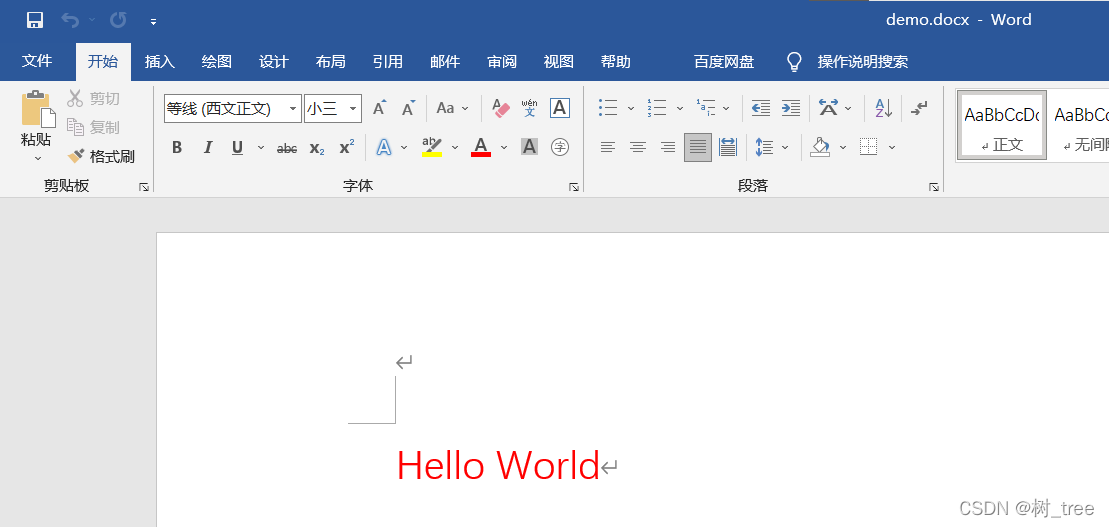Toggle character shading gray A icon

(x=529, y=147)
